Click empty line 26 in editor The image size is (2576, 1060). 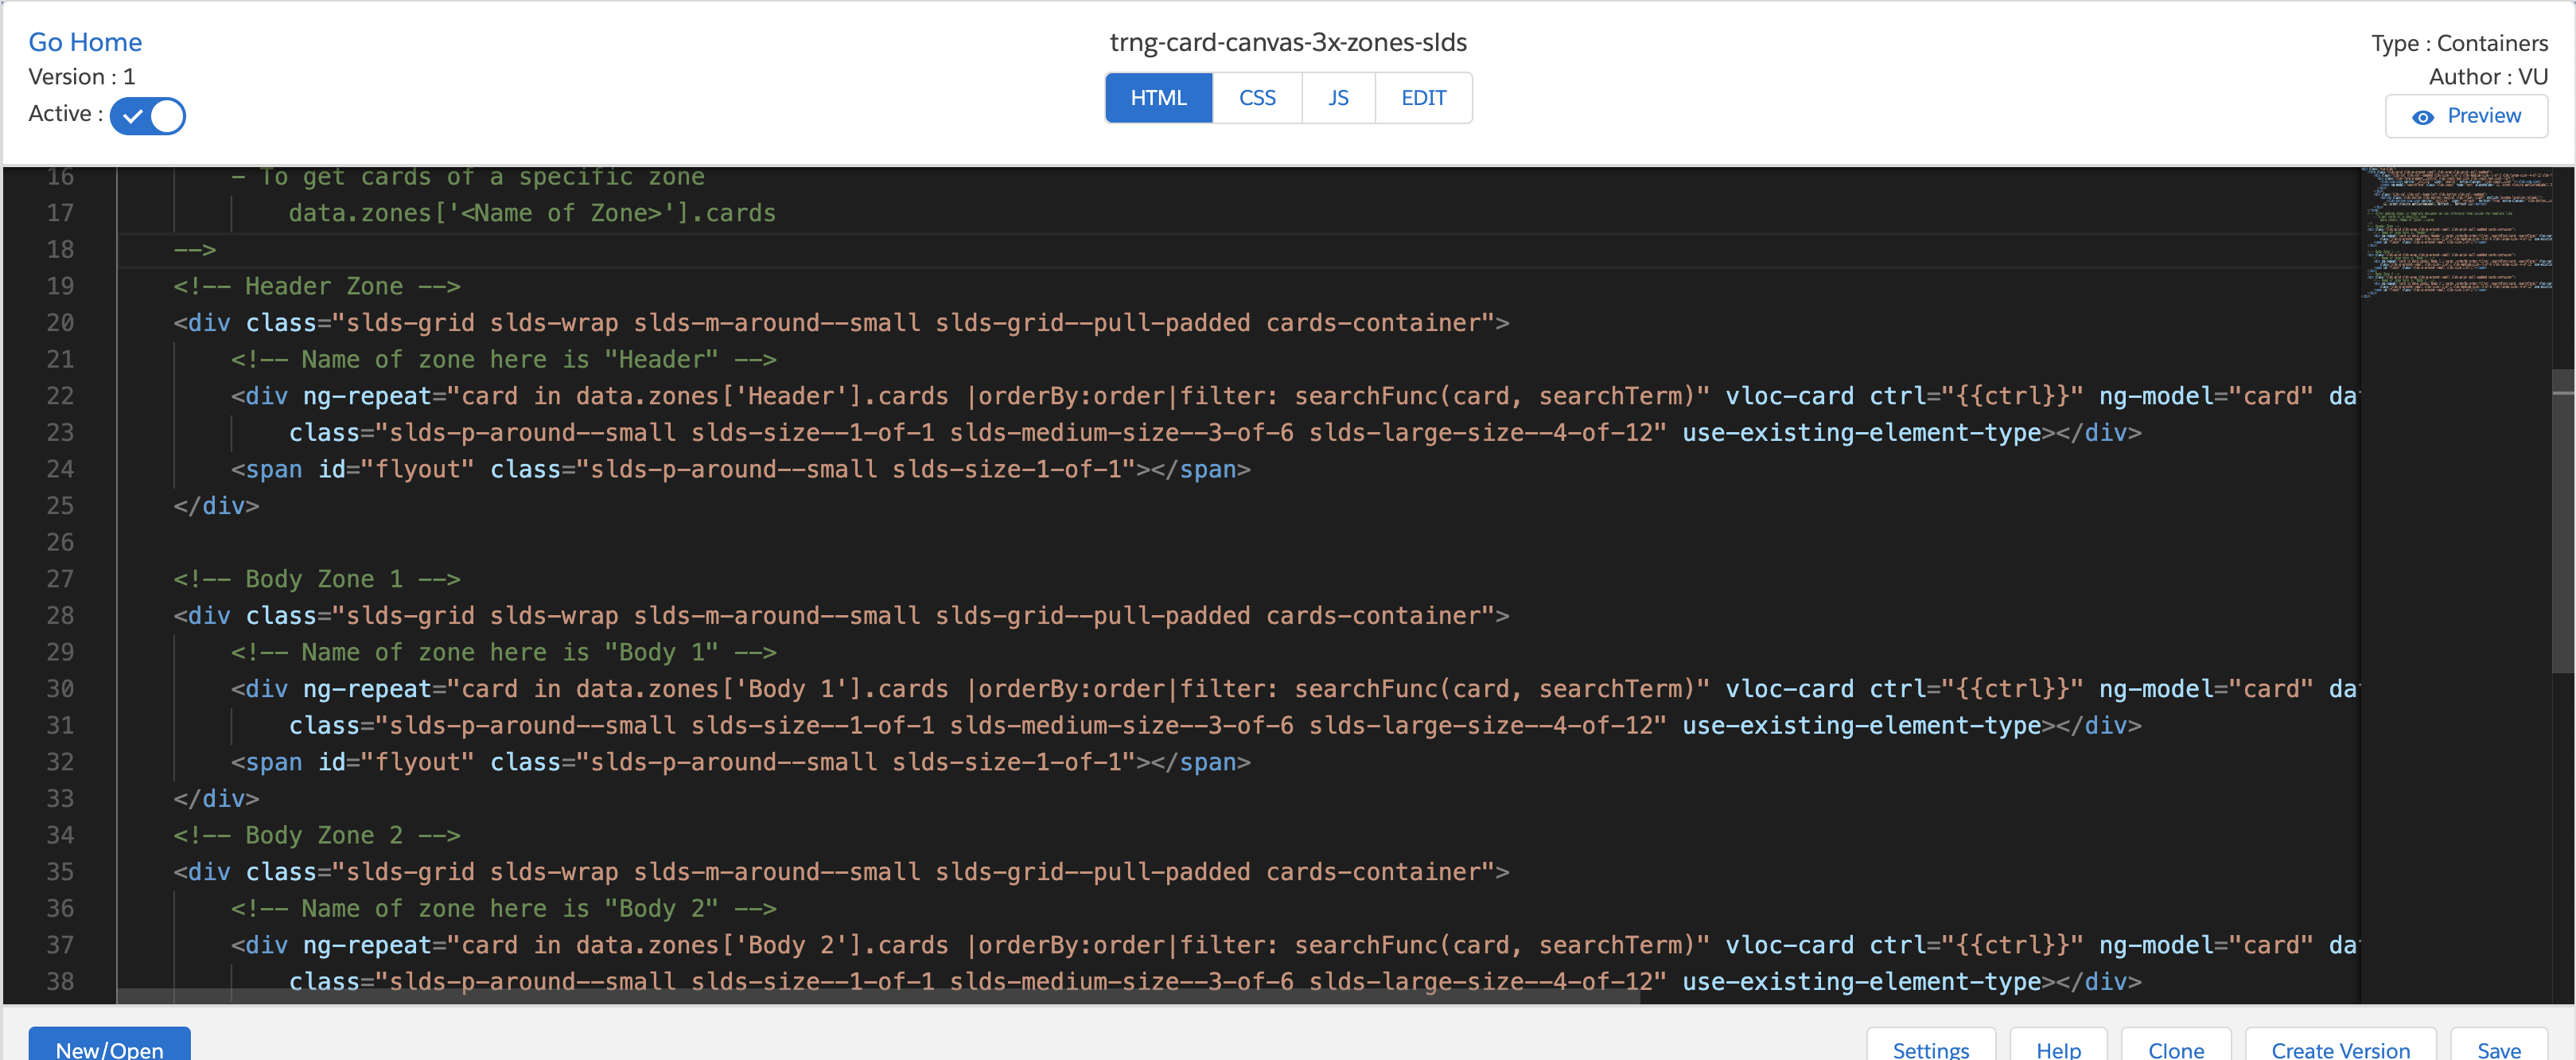pyautogui.click(x=1238, y=543)
